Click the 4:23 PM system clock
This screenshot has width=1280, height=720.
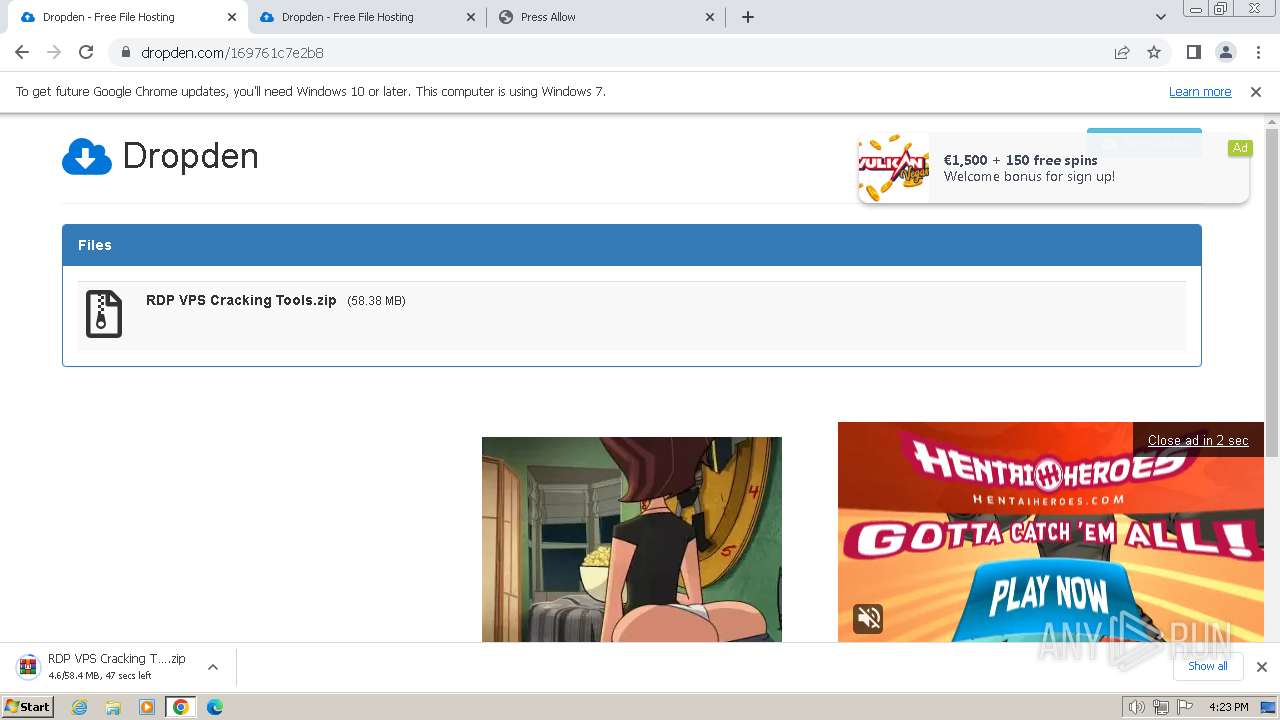pyautogui.click(x=1228, y=707)
